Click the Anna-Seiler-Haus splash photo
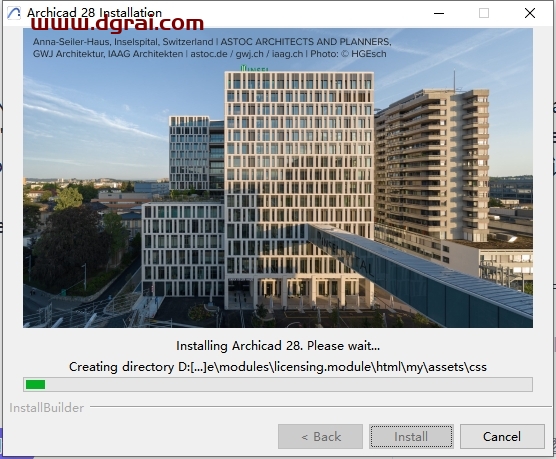This screenshot has width=556, height=459. pyautogui.click(x=278, y=178)
